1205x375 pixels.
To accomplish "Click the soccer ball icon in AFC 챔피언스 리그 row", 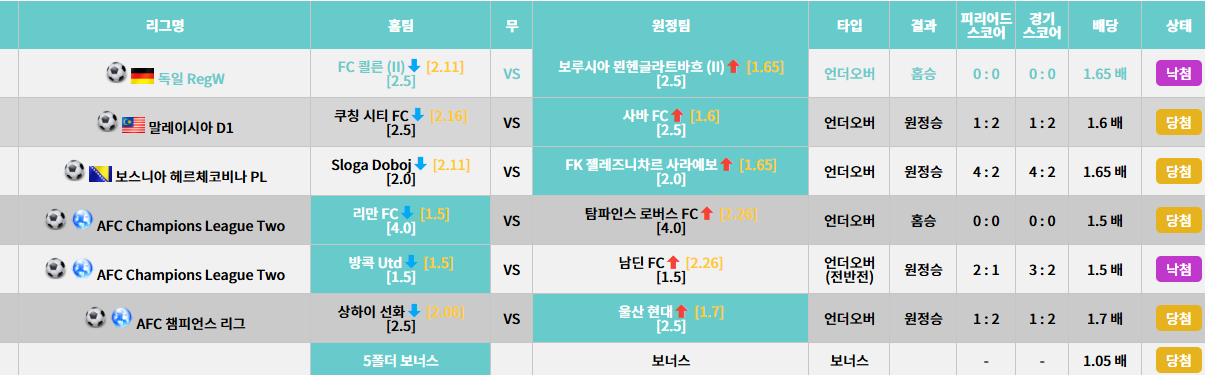I will tap(96, 319).
